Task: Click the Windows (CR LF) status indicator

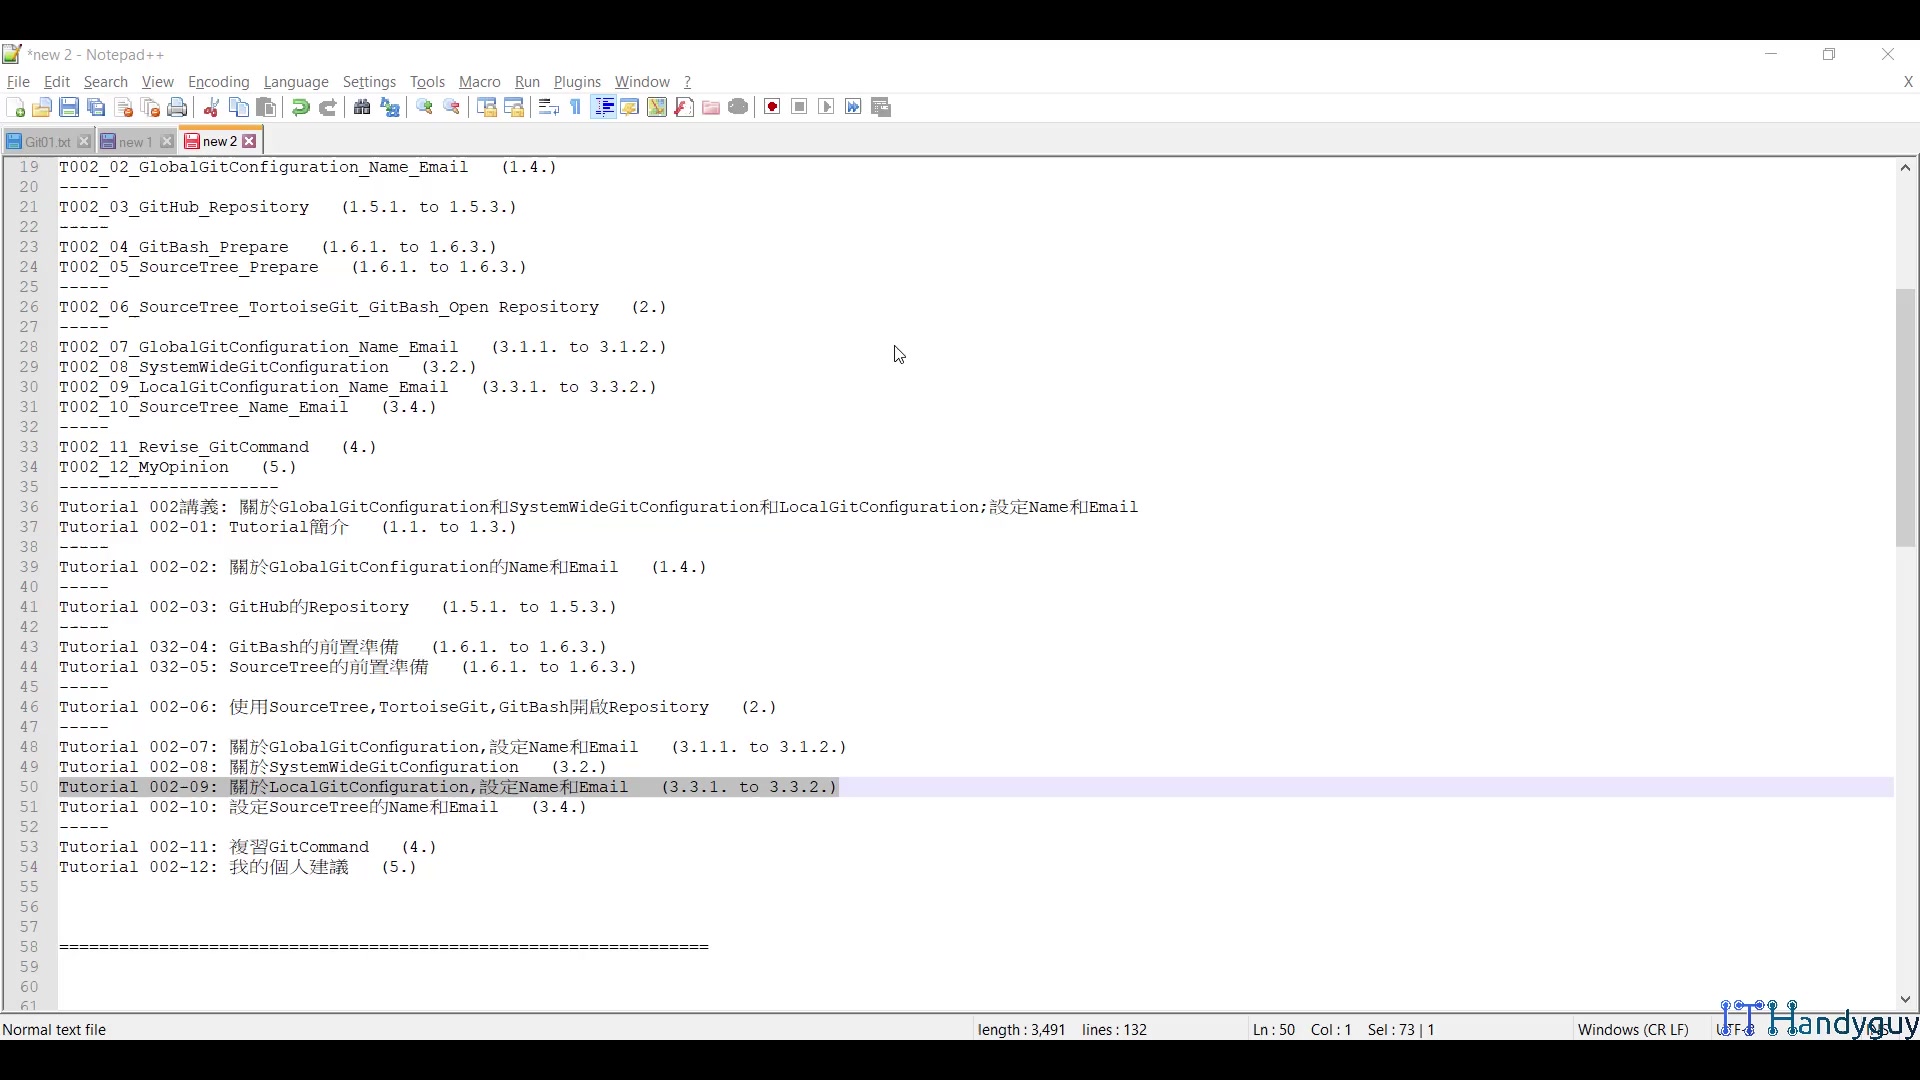Action: 1632,1029
